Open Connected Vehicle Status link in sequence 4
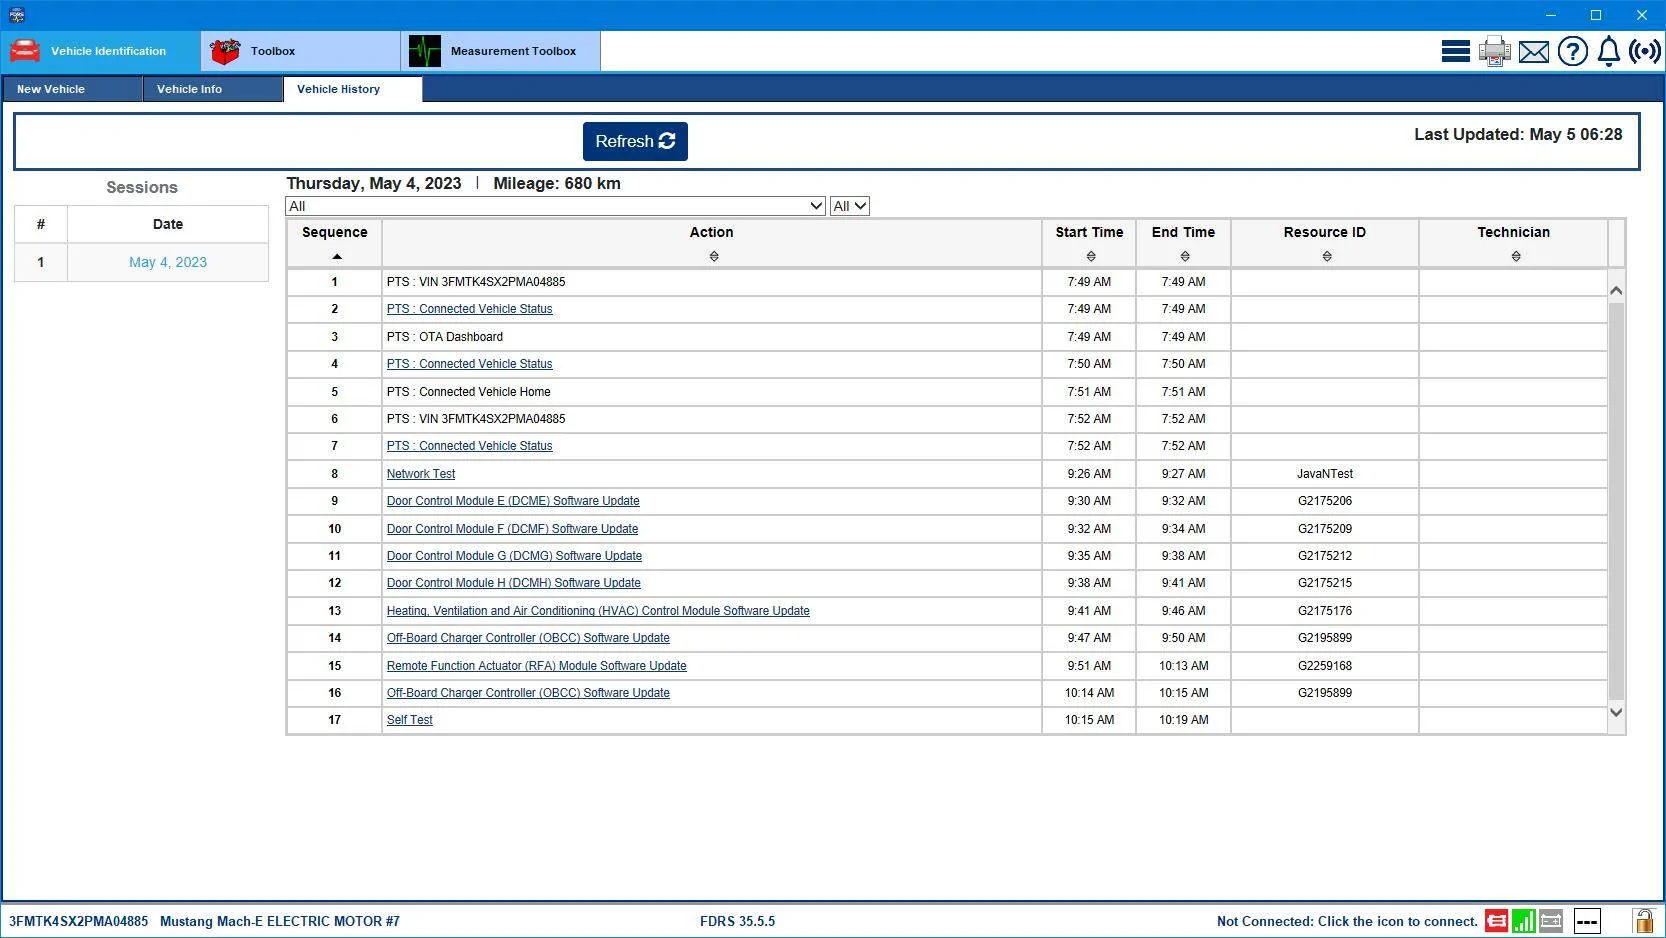 (469, 364)
